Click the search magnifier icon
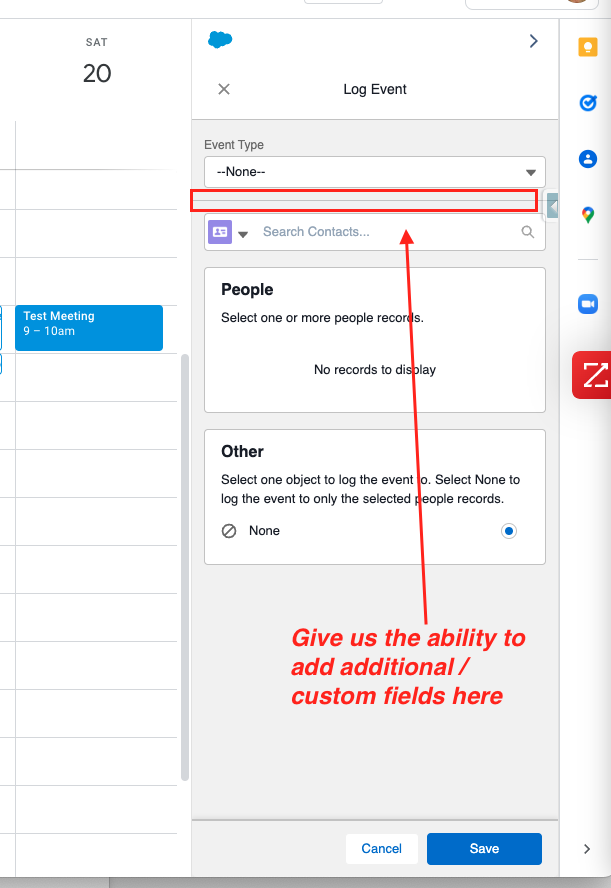 [528, 232]
